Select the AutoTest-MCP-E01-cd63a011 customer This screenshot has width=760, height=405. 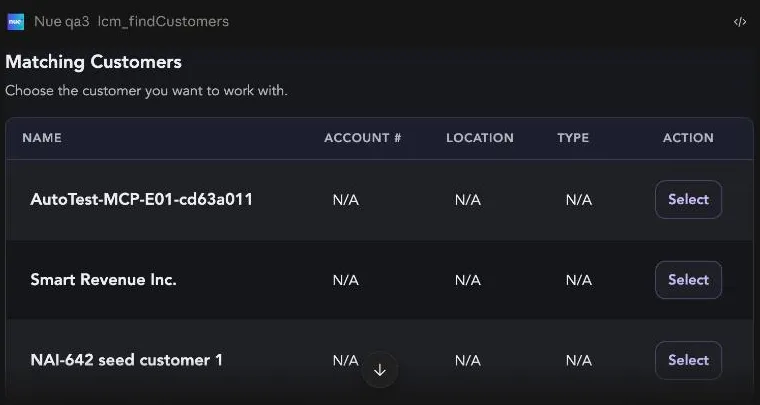[x=688, y=200]
